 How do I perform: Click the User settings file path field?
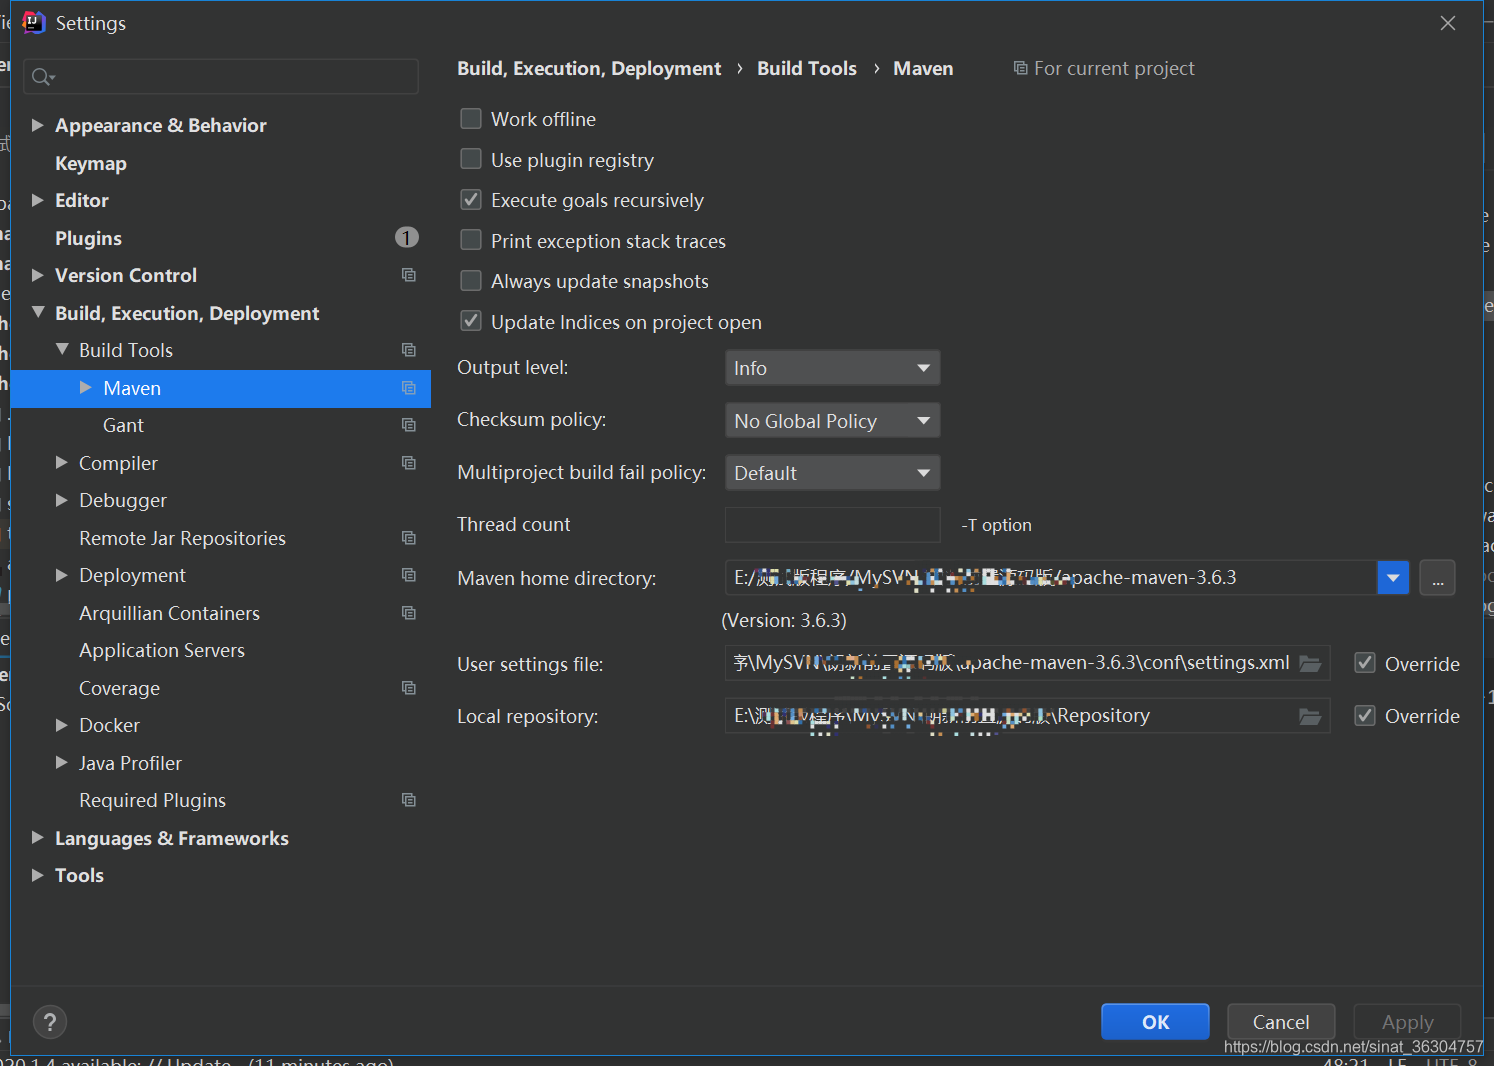[1027, 663]
